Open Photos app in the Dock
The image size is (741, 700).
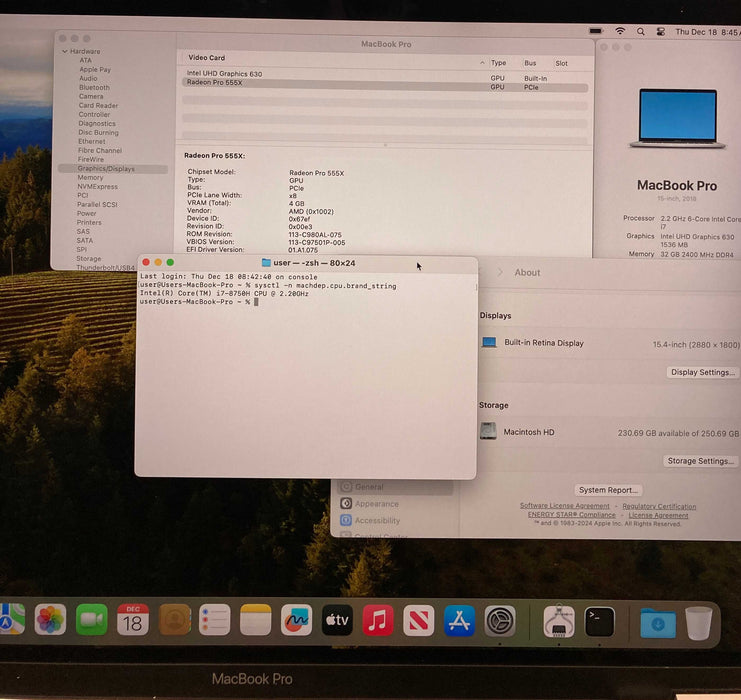pyautogui.click(x=51, y=619)
